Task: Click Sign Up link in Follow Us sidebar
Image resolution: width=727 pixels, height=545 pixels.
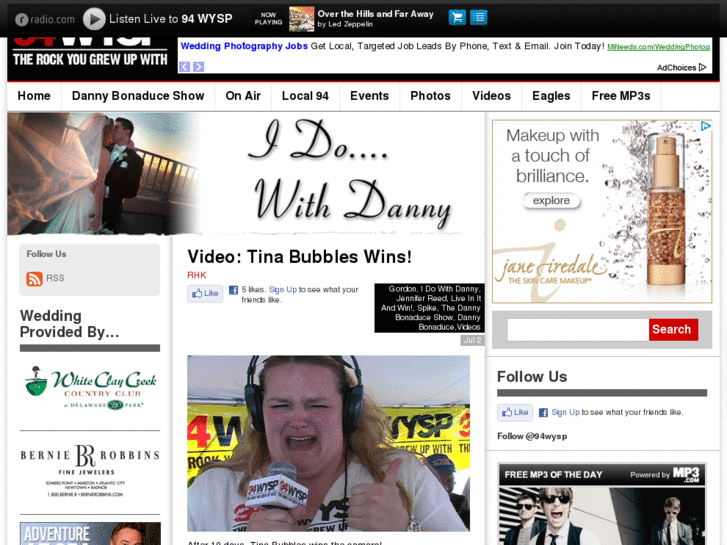Action: tap(565, 412)
